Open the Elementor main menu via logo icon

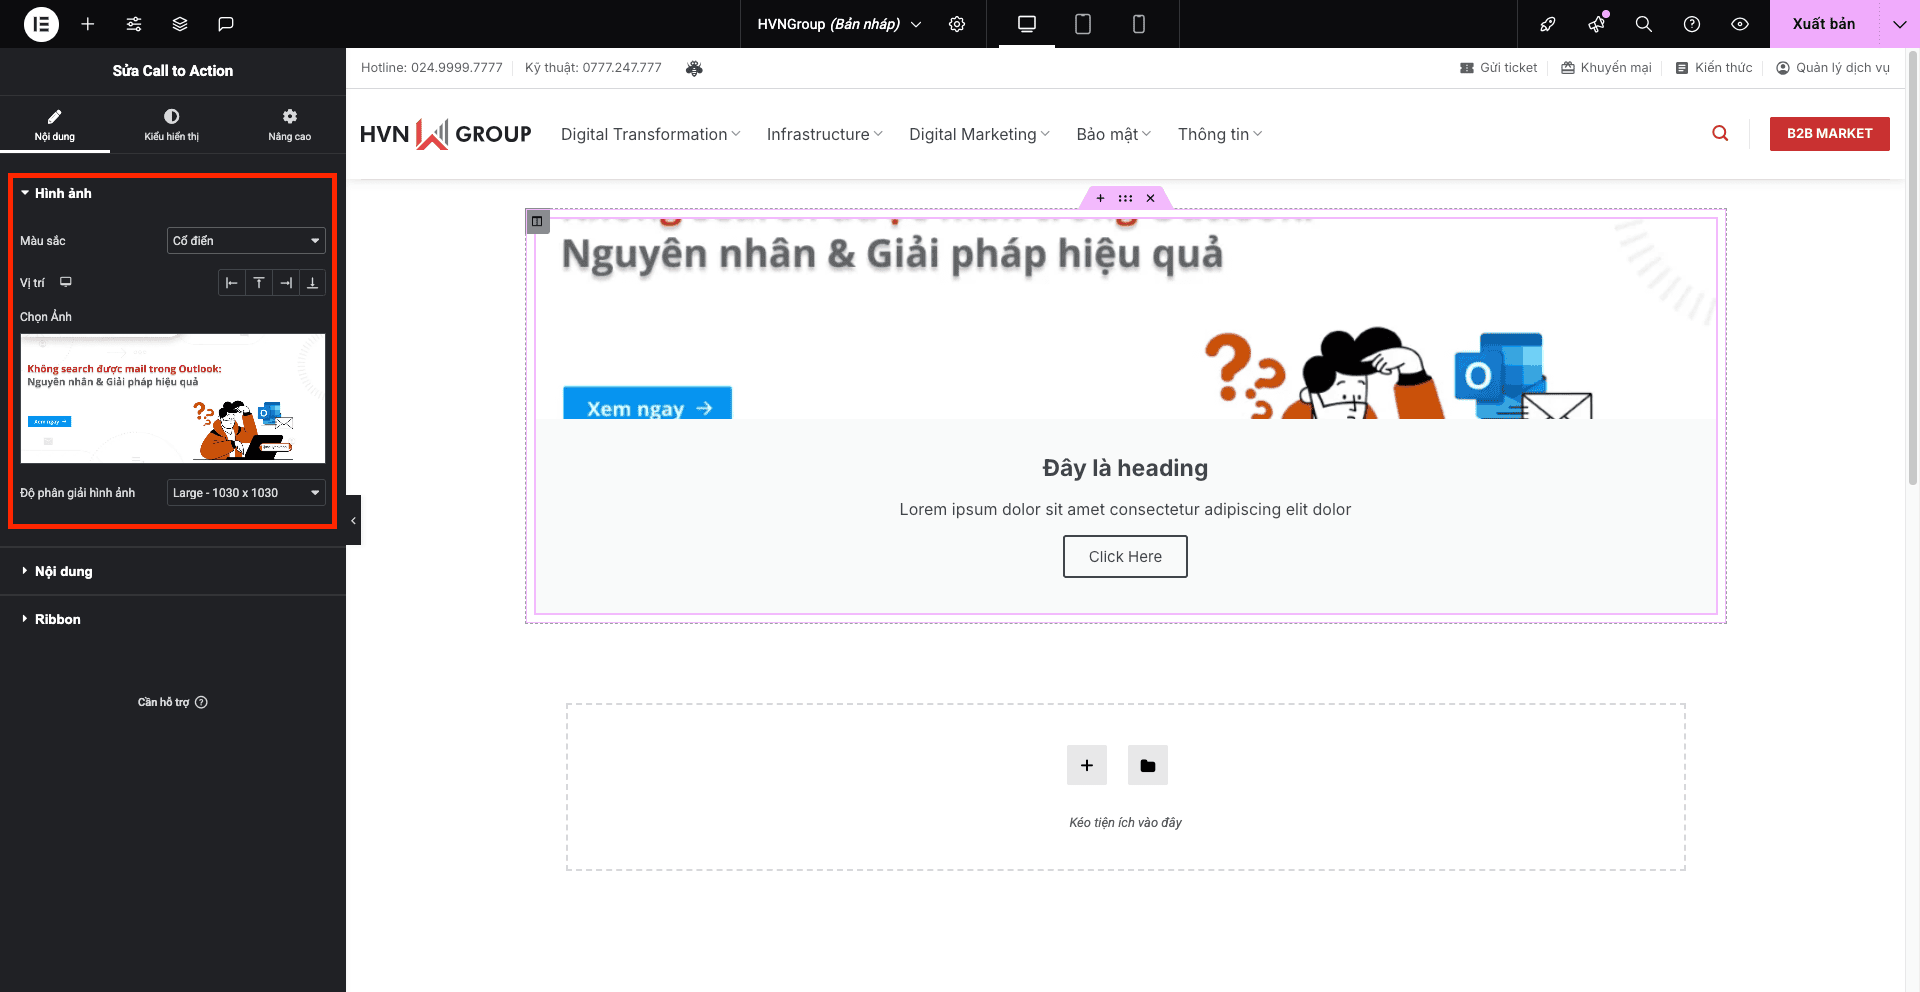point(40,24)
